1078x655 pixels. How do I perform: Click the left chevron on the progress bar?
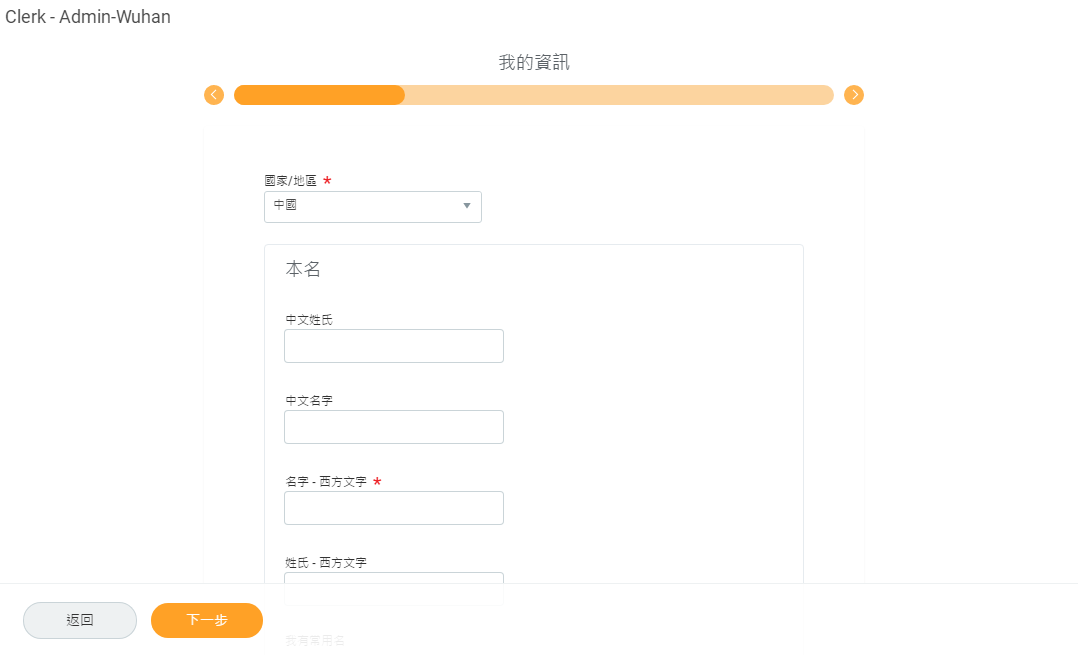tap(214, 94)
